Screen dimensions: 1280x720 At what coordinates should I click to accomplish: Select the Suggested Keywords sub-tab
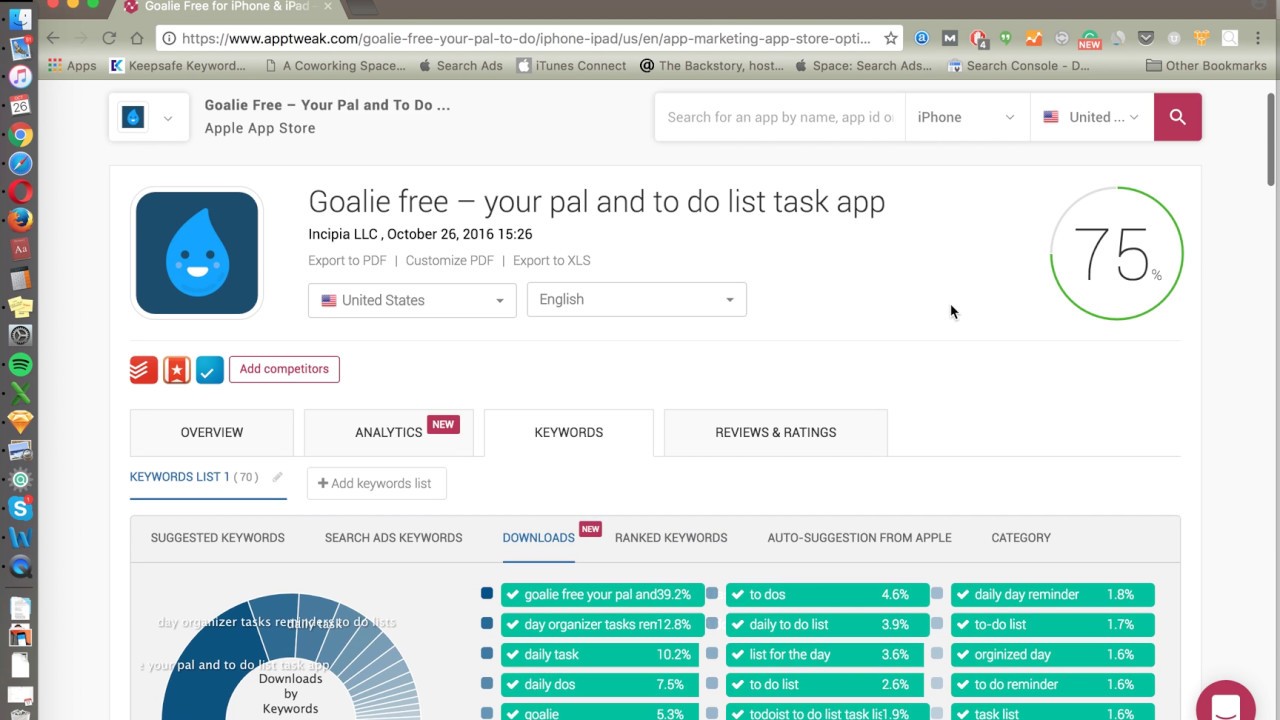pos(218,537)
